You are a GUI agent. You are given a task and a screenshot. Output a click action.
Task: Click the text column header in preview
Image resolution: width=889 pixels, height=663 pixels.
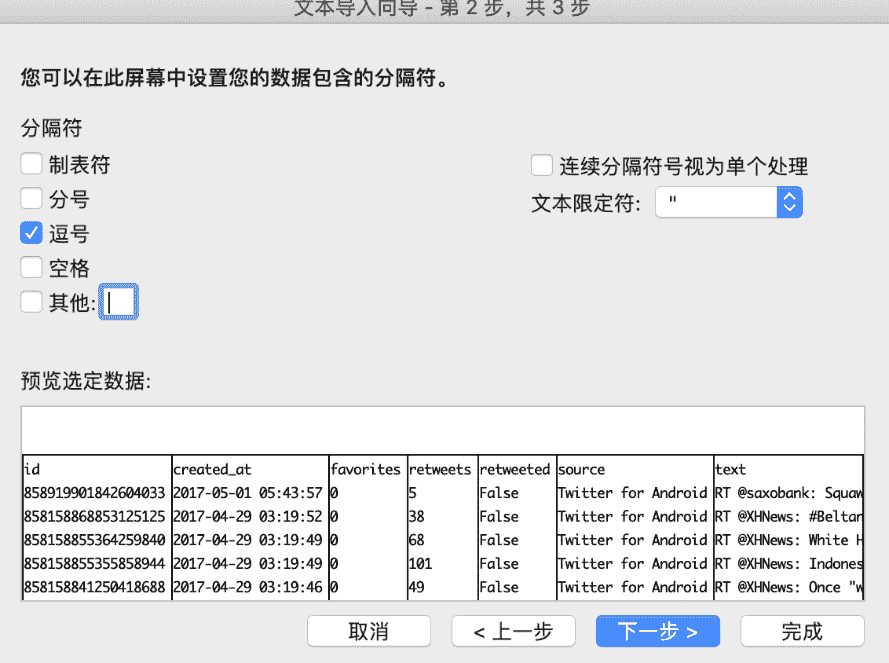[x=786, y=469]
